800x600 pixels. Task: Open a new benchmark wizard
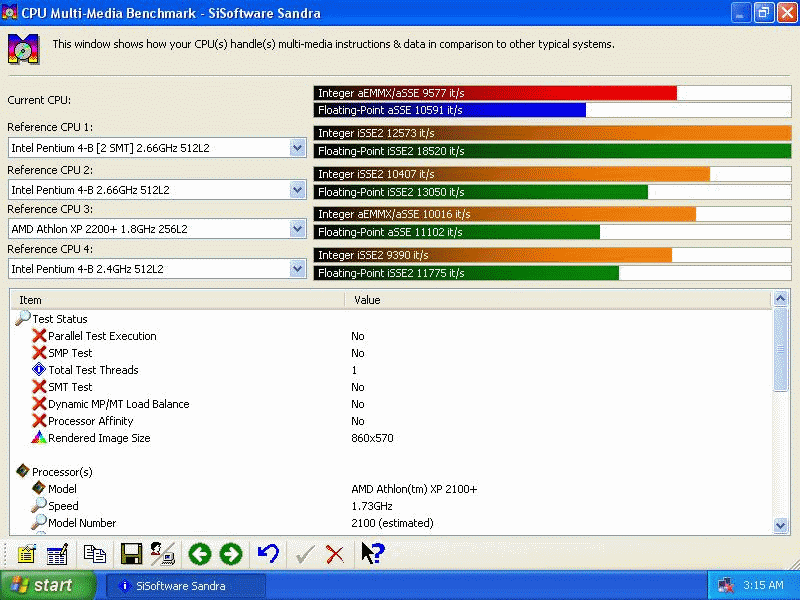[26, 553]
